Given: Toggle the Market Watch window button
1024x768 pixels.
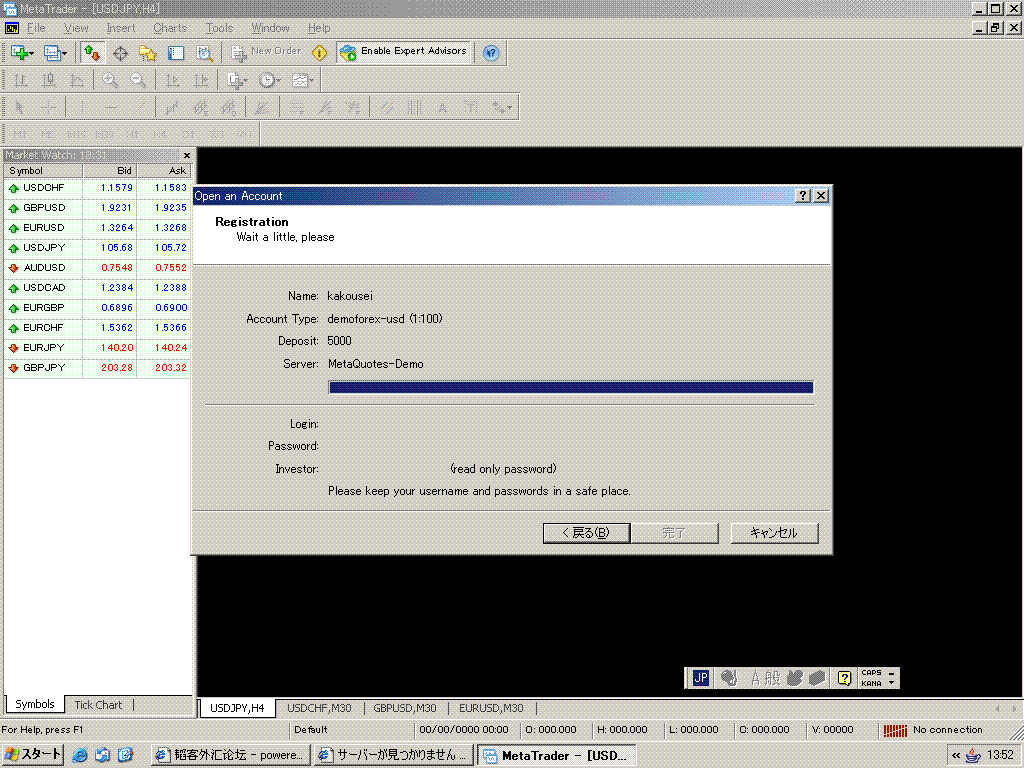Looking at the screenshot, I should [92, 53].
